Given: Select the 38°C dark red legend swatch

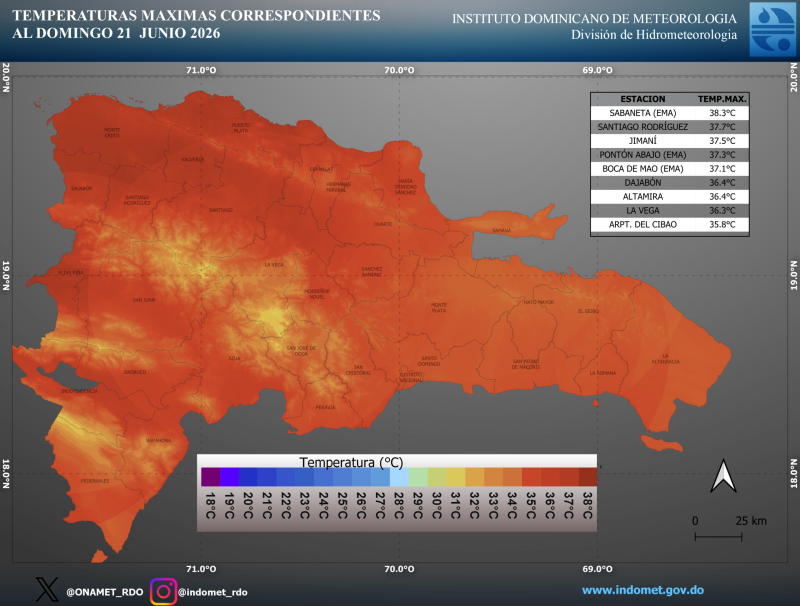Looking at the screenshot, I should tap(588, 477).
